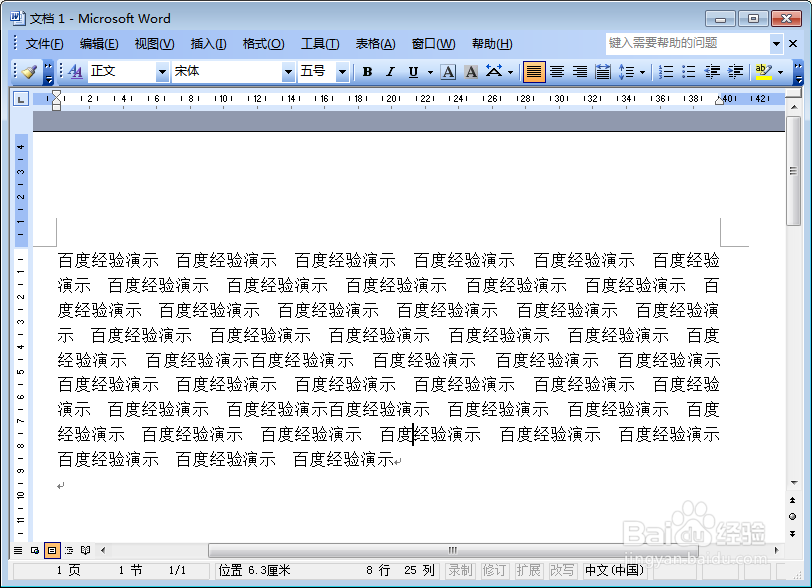Toggle Italic formatting
Screen dimensions: 812x588
pyautogui.click(x=390, y=71)
